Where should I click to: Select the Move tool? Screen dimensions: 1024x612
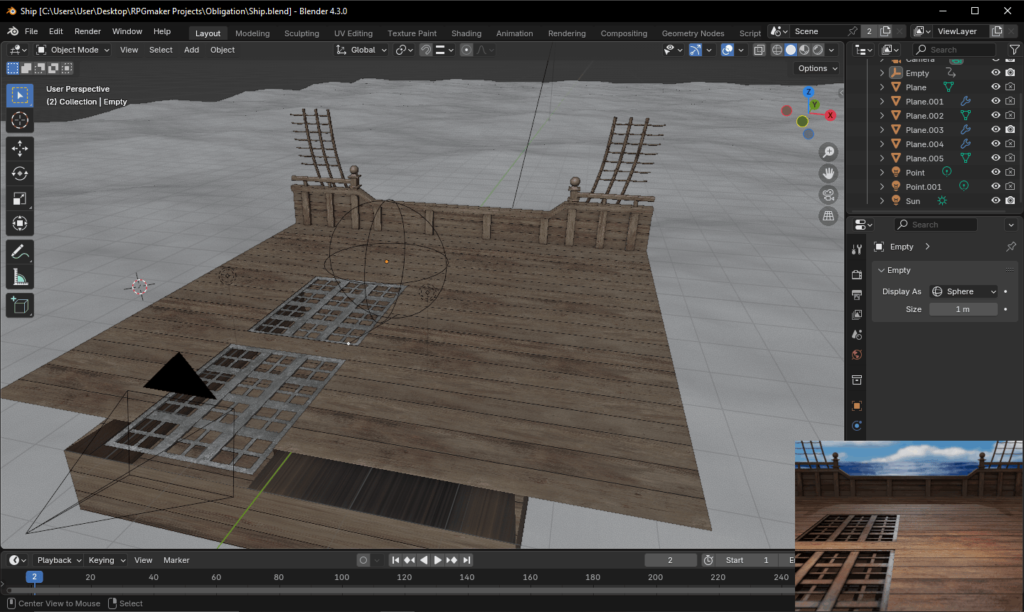coord(20,148)
